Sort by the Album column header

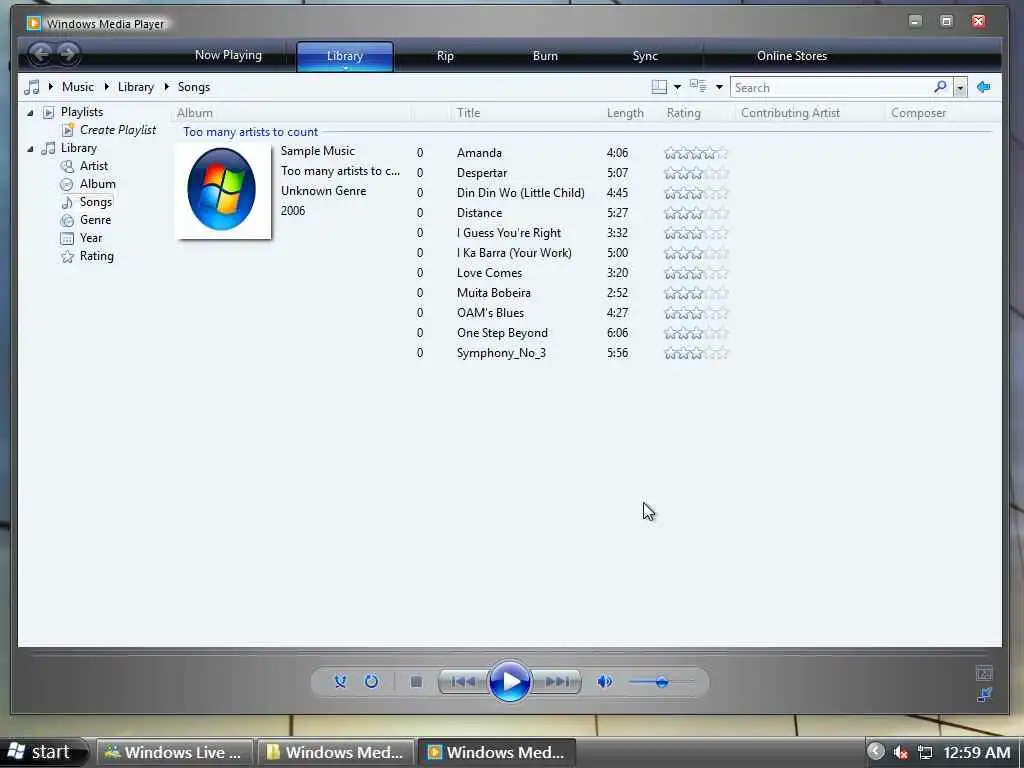click(195, 113)
